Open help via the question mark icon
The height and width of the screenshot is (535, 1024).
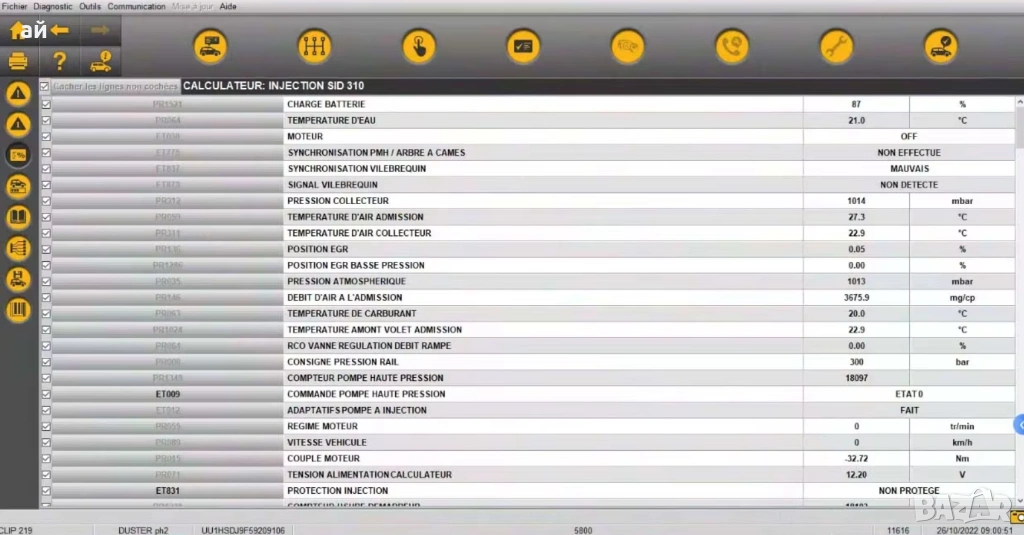click(x=59, y=62)
